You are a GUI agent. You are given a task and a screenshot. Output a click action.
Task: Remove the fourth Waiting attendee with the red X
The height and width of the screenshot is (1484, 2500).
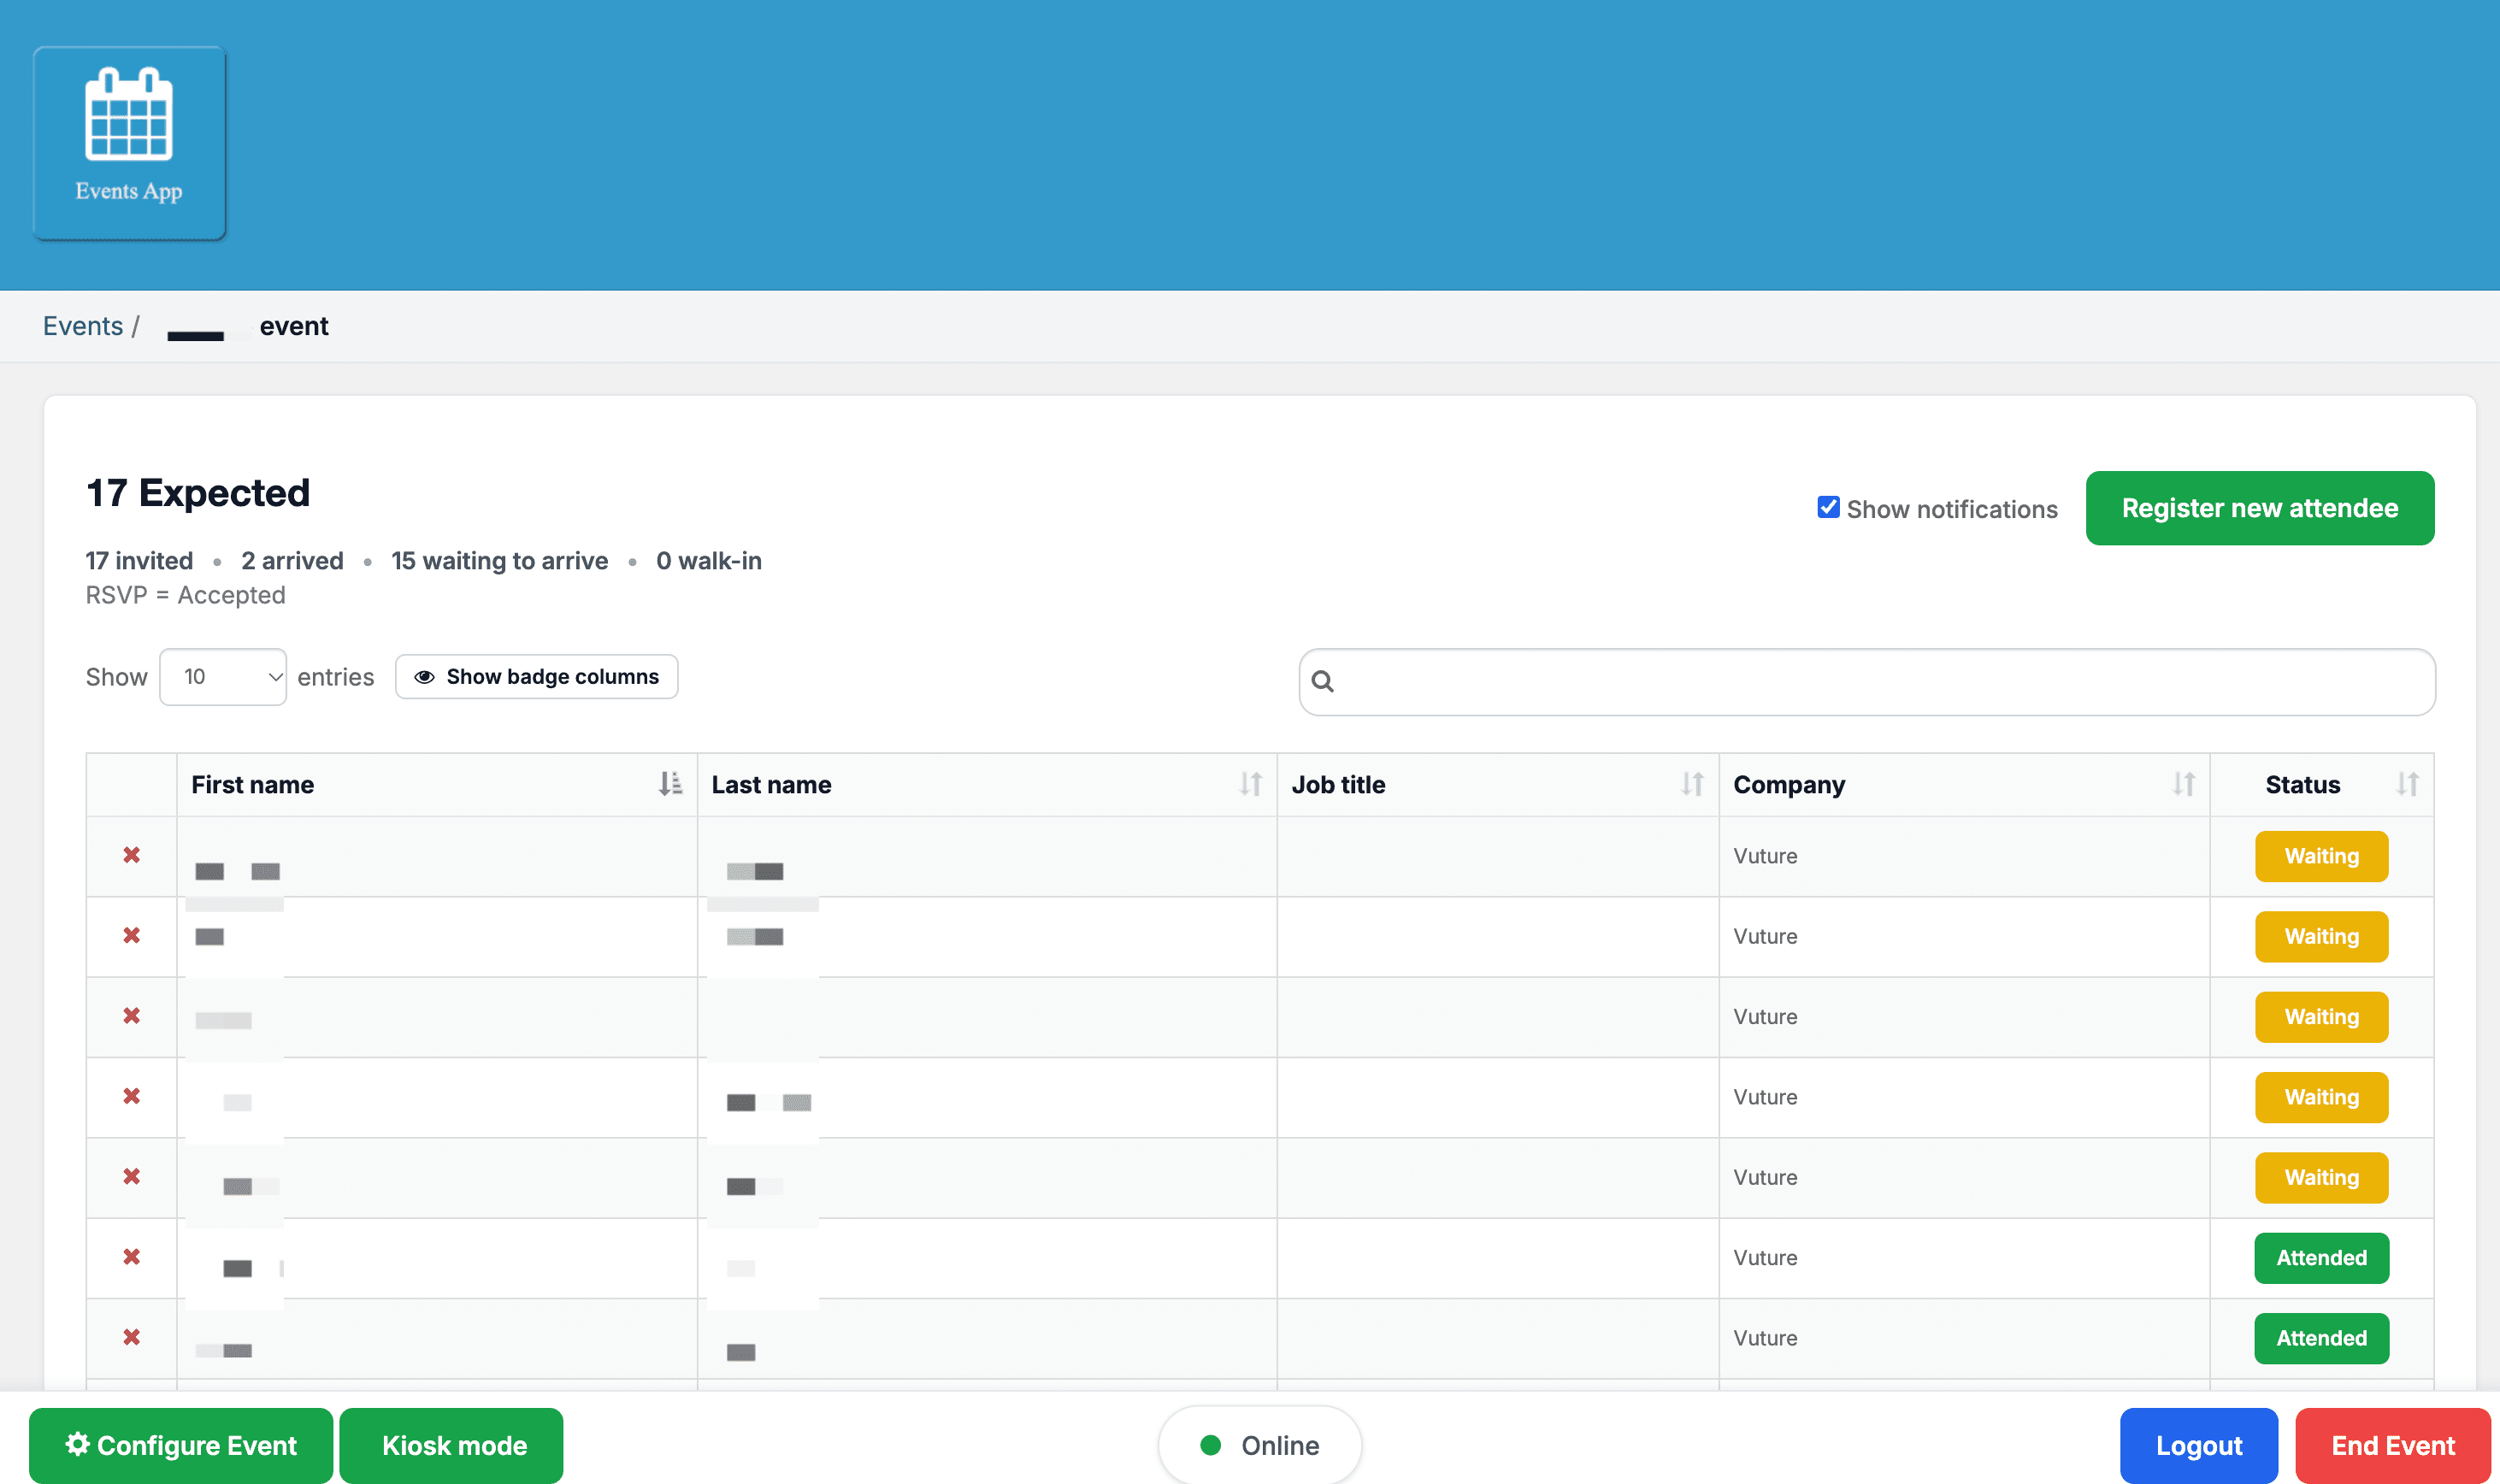pos(131,1096)
